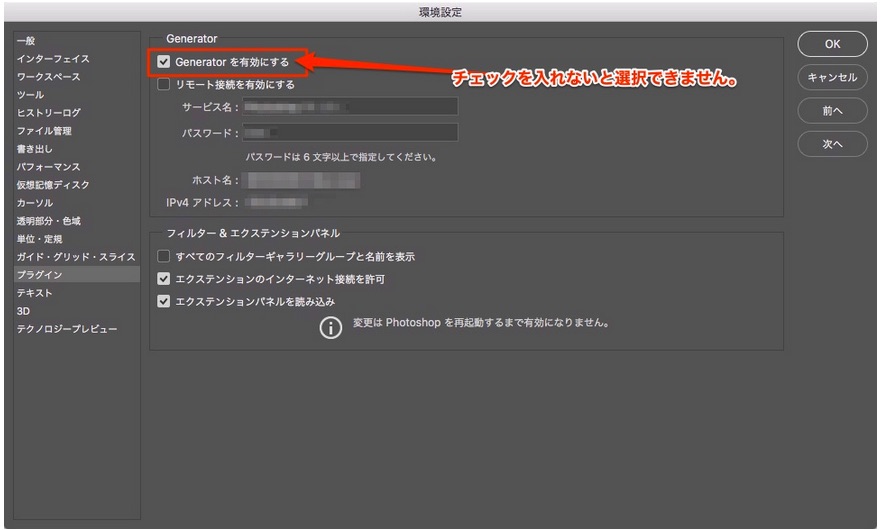Screen dimensions: 883x530
Task: Go to previous page with 前へ
Action: click(x=831, y=111)
